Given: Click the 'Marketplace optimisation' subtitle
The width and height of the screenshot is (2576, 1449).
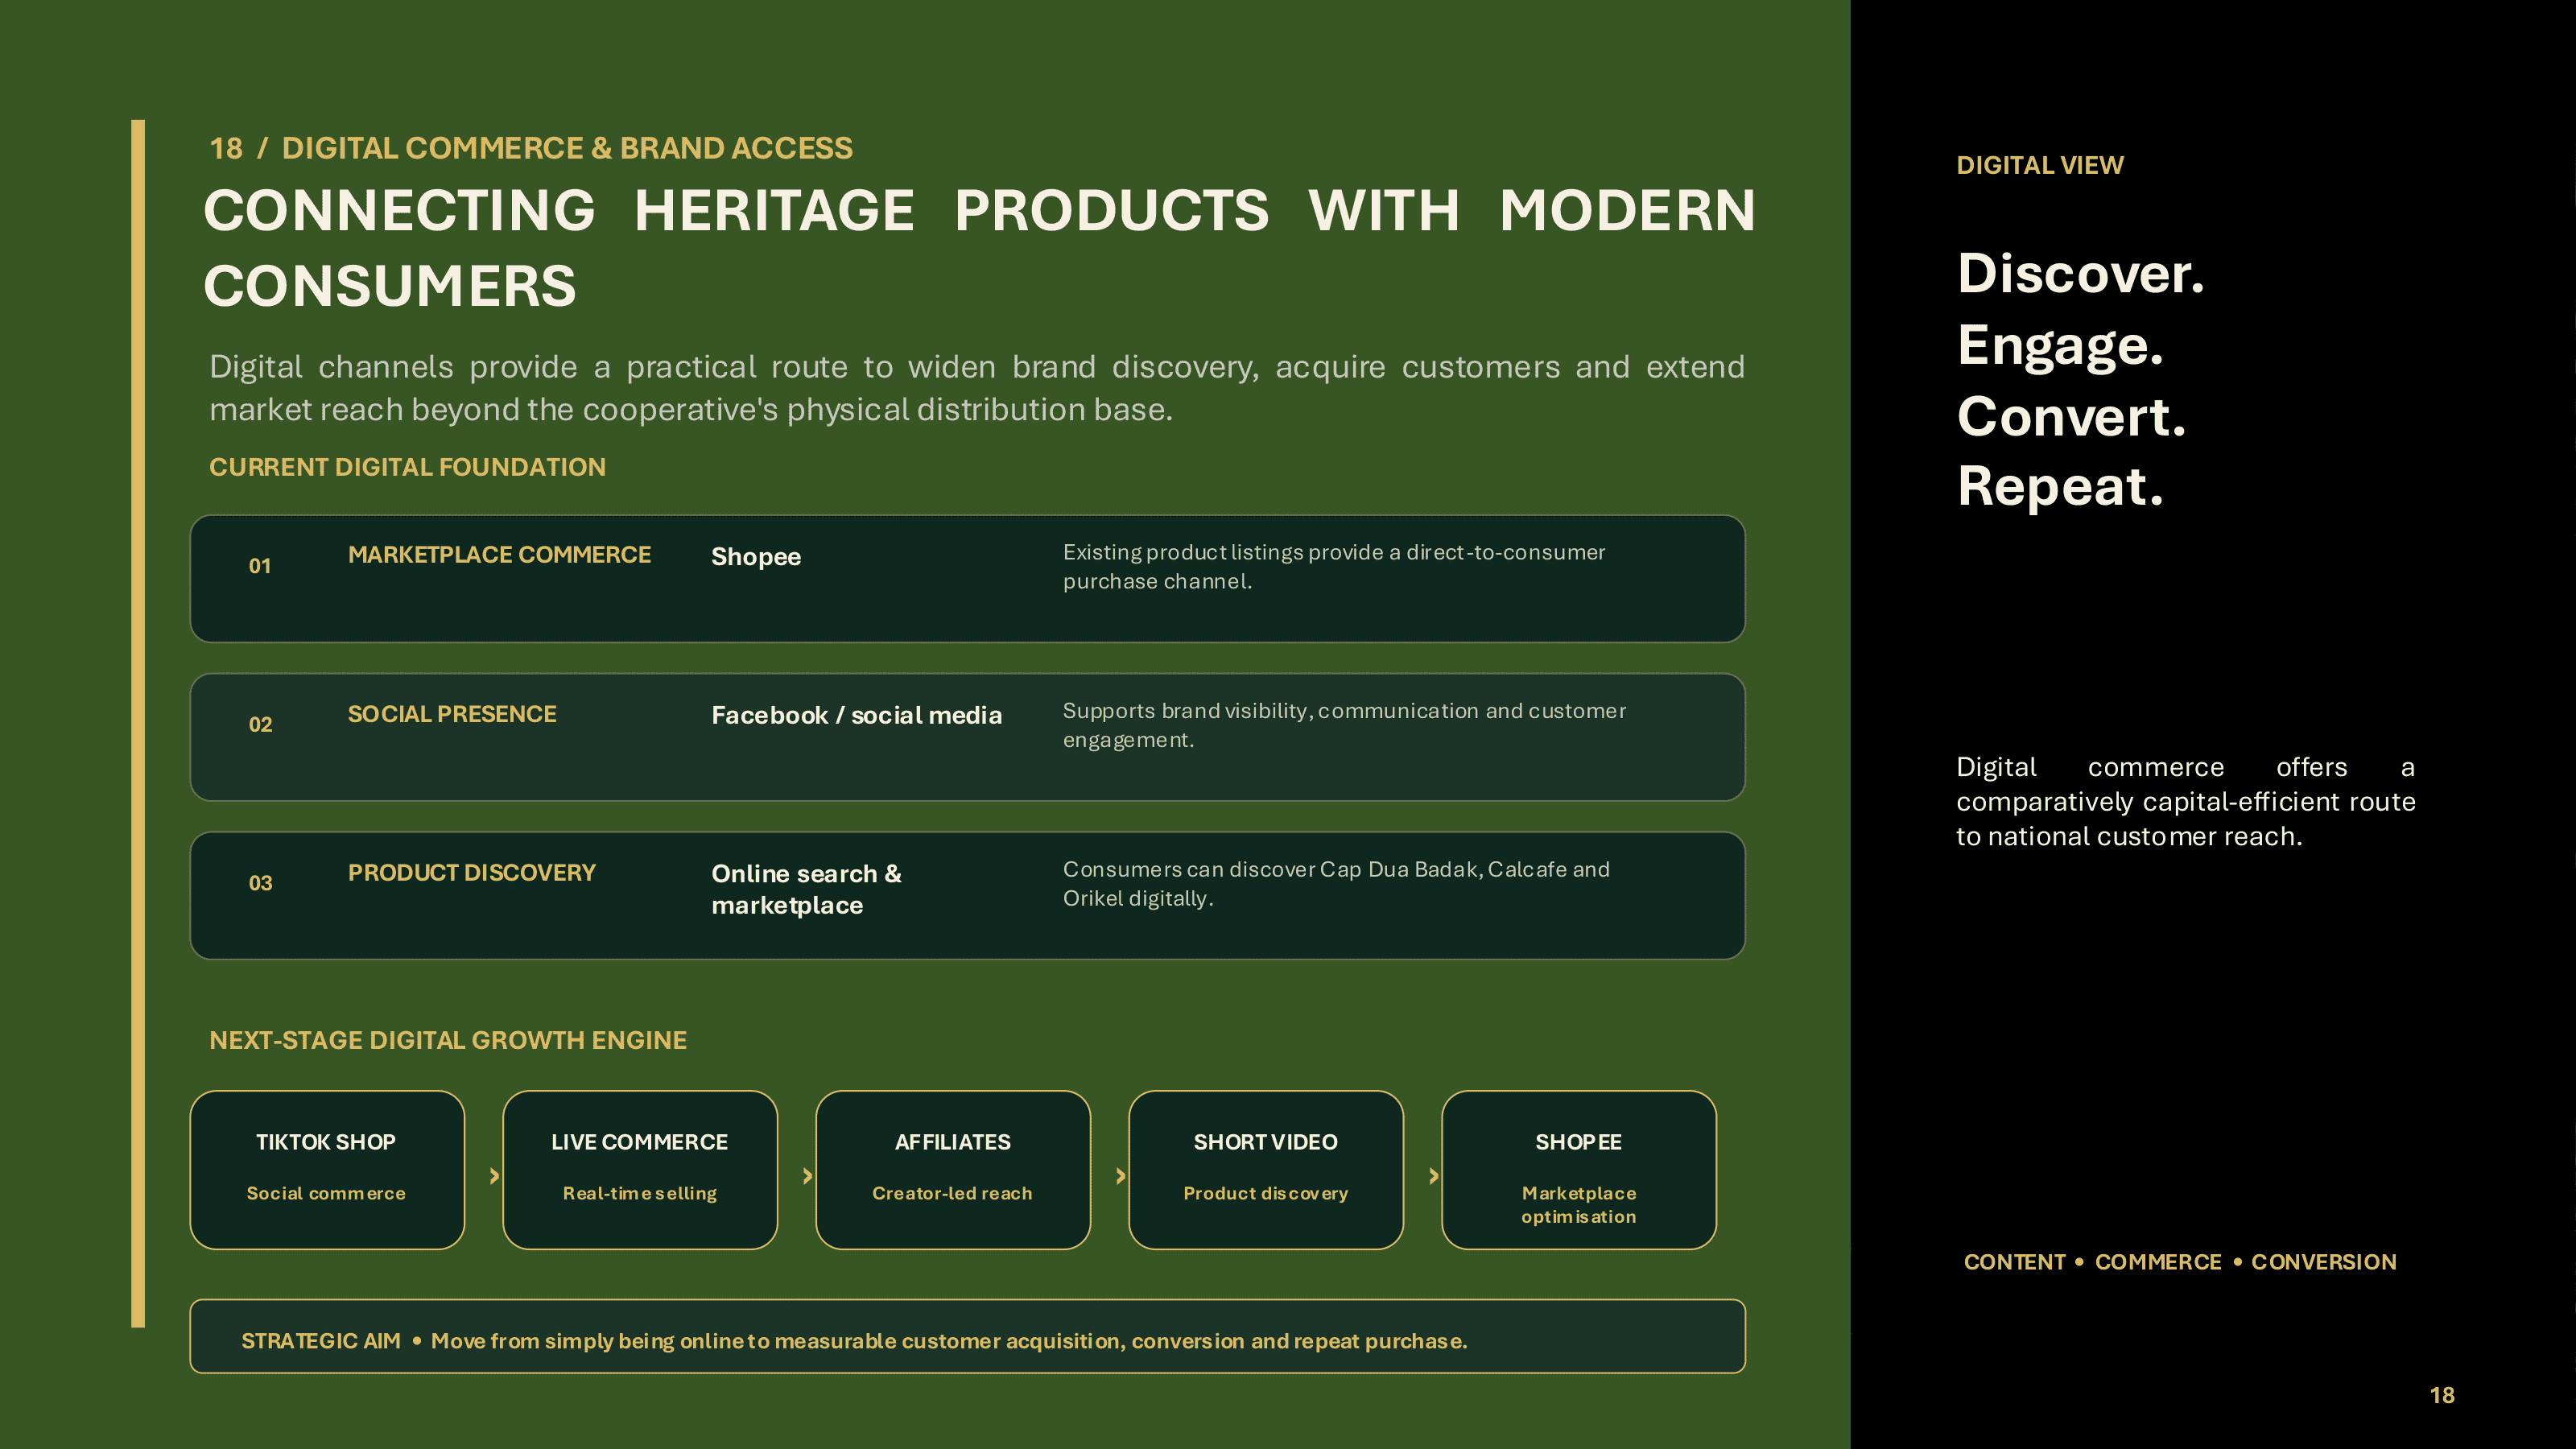Looking at the screenshot, I should click(x=1579, y=1205).
